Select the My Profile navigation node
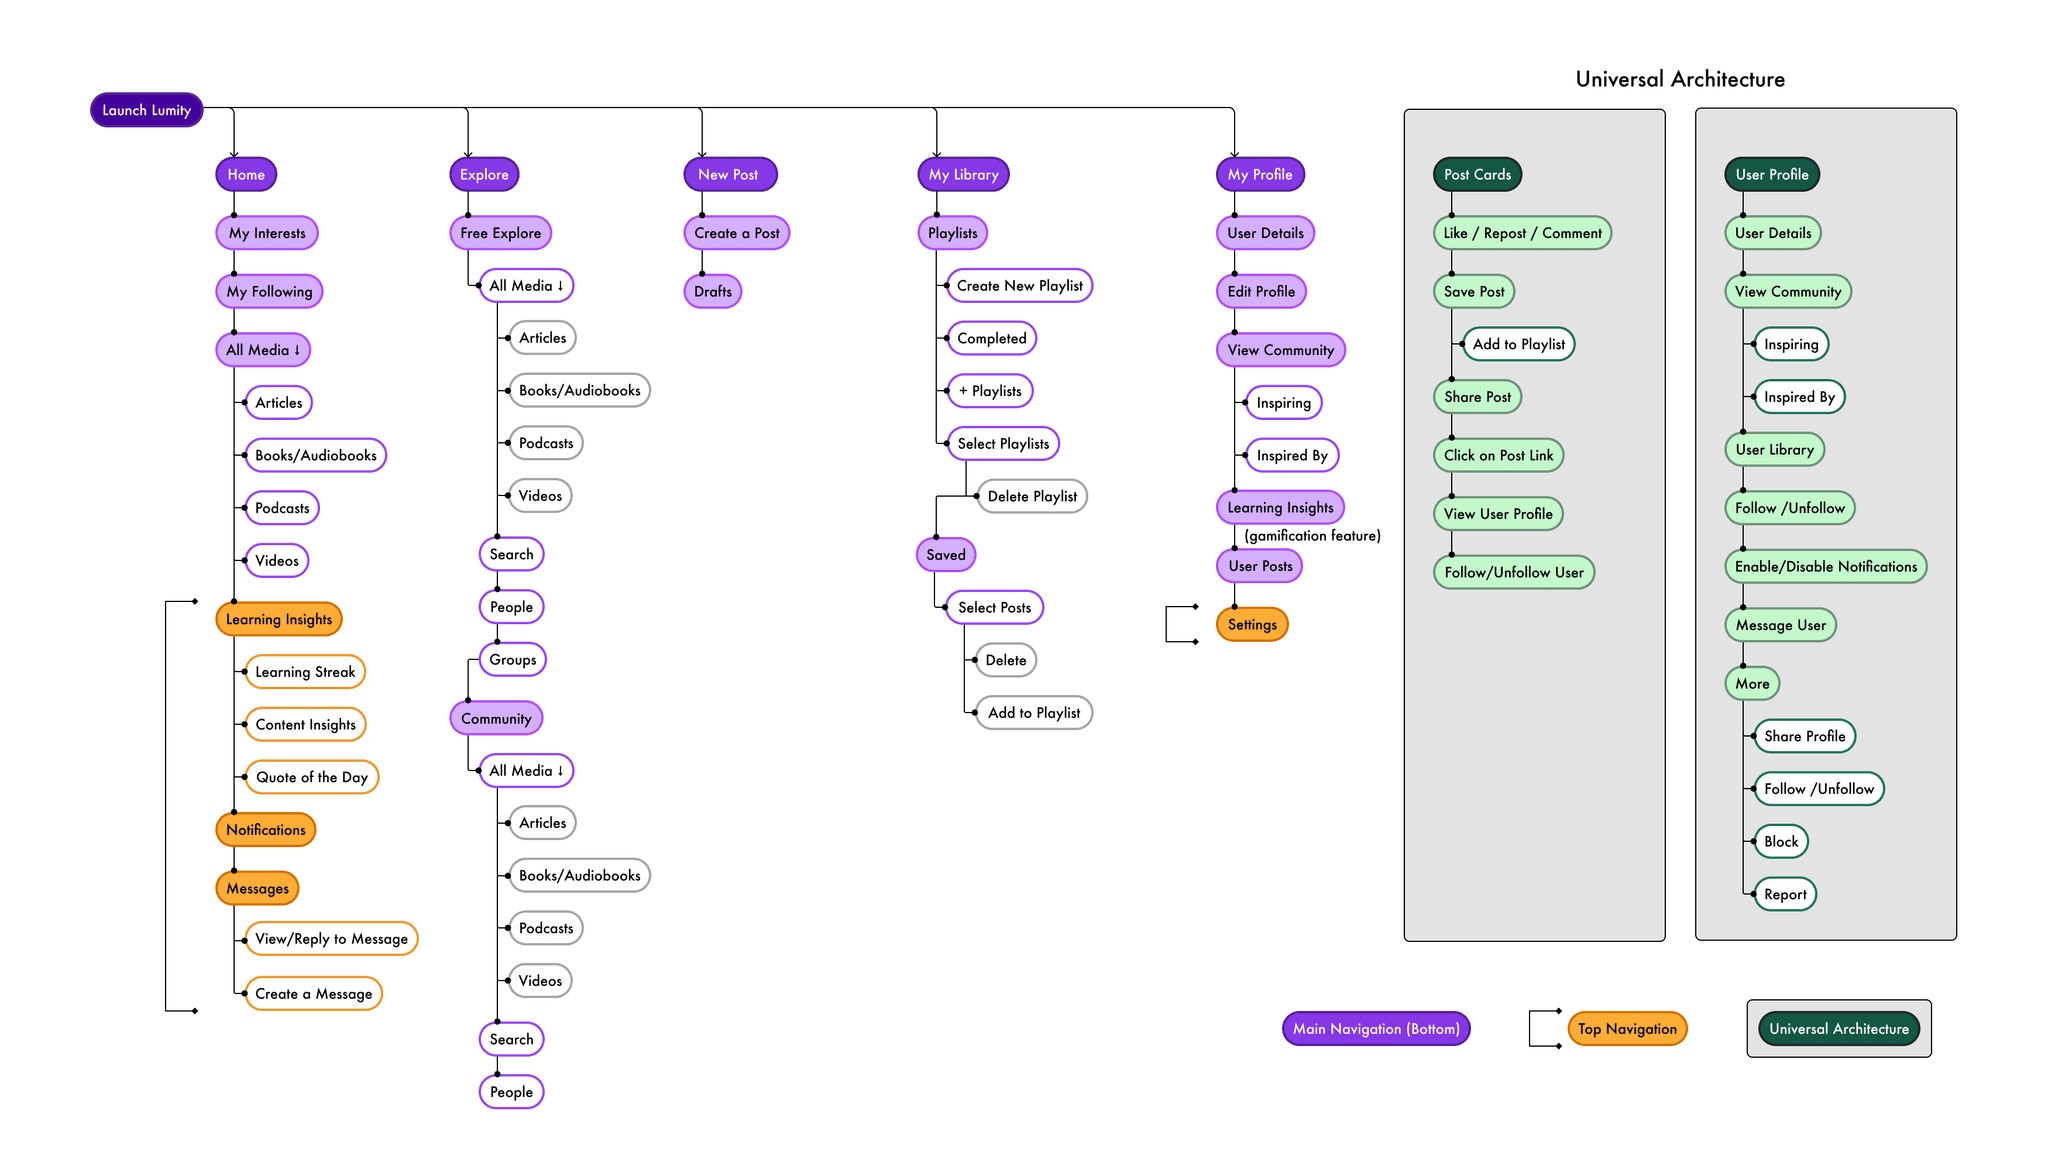The height and width of the screenshot is (1170, 2048). (x=1260, y=174)
